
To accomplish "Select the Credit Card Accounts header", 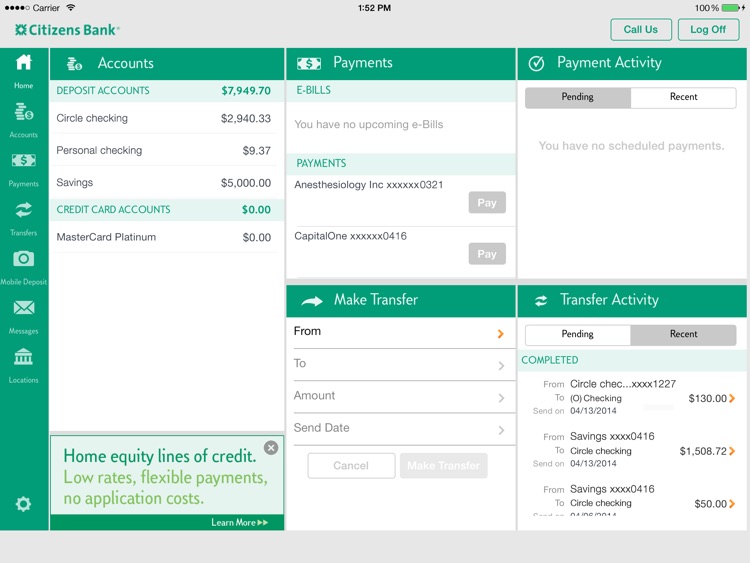I will tap(167, 210).
